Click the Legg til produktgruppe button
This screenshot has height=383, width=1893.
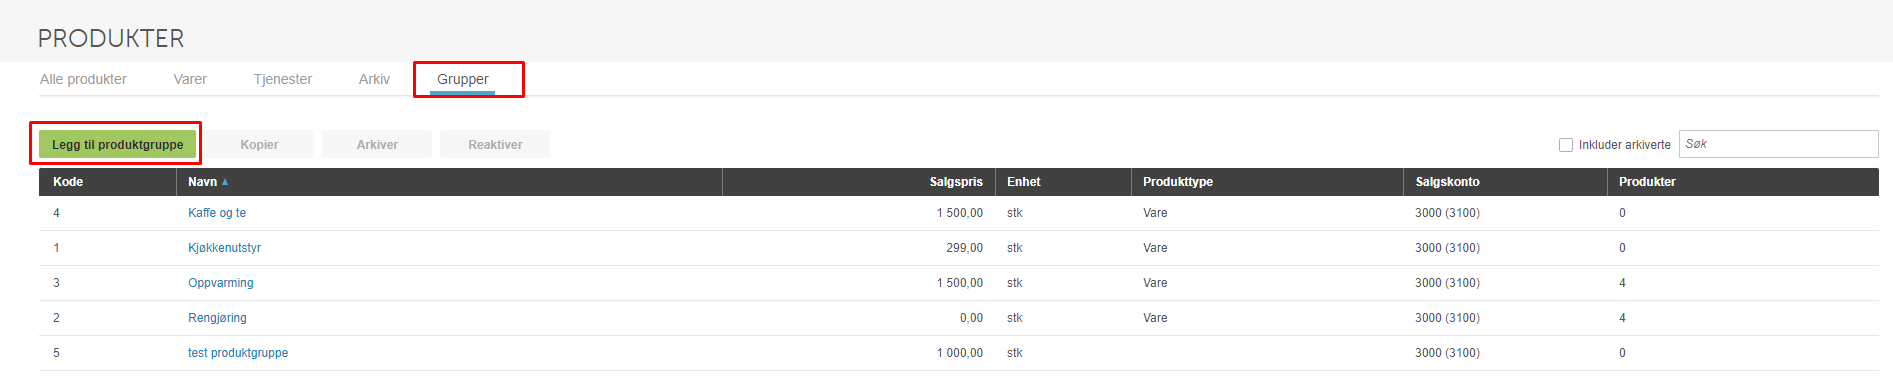click(117, 144)
